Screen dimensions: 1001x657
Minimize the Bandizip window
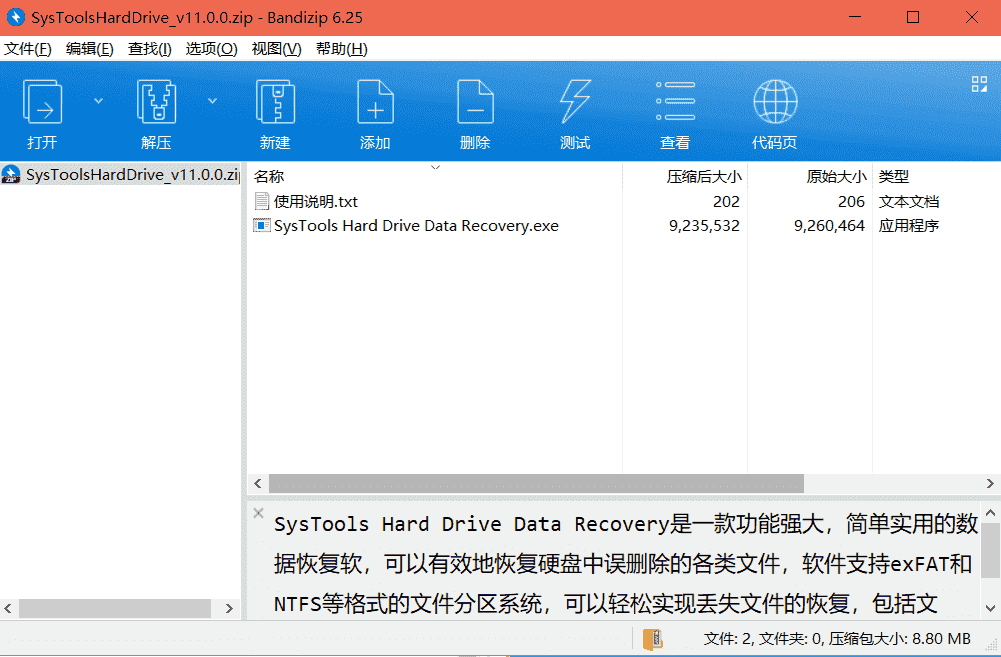click(x=855, y=17)
